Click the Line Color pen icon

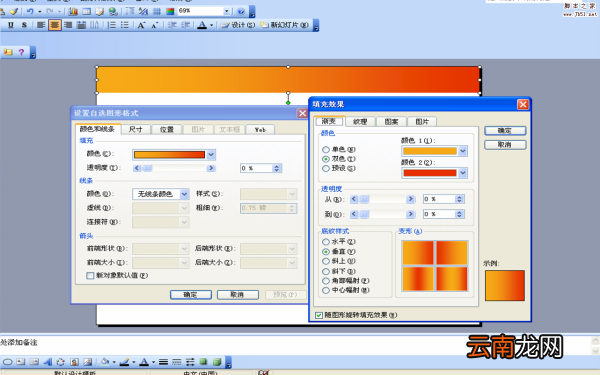pyautogui.click(x=124, y=362)
